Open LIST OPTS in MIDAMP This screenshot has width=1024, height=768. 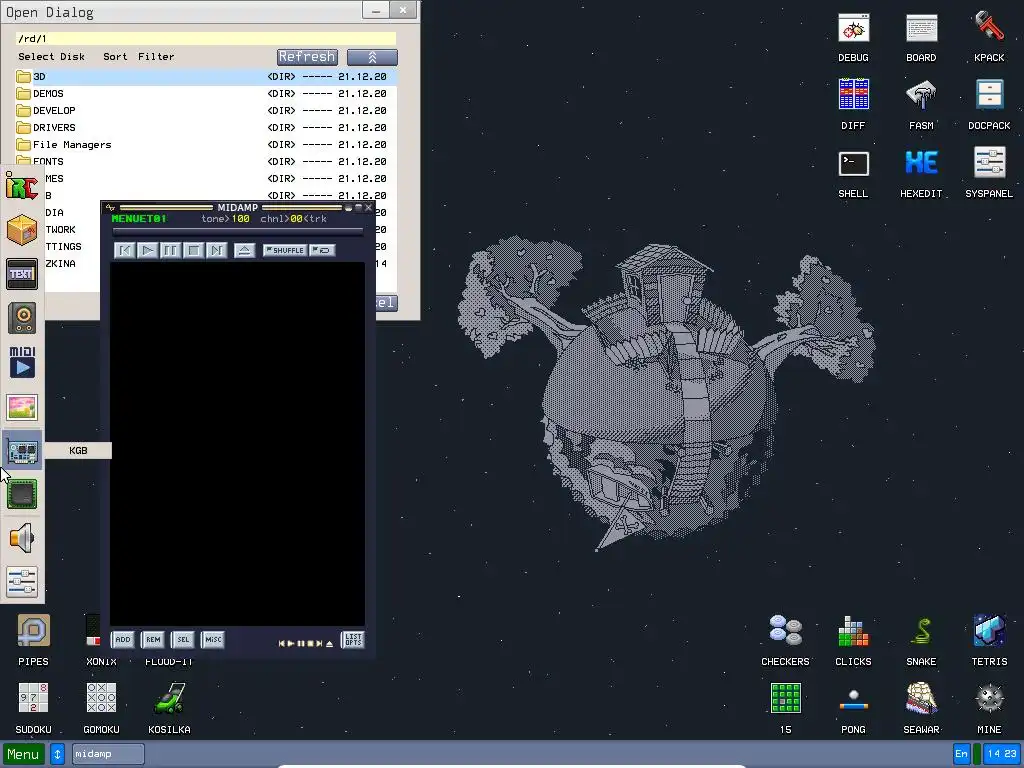coord(353,639)
